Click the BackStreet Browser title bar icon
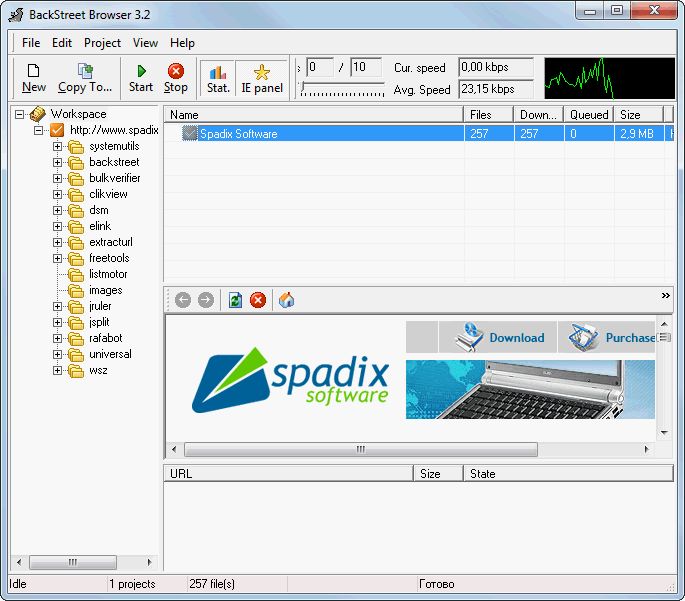685x601 pixels. 17,15
